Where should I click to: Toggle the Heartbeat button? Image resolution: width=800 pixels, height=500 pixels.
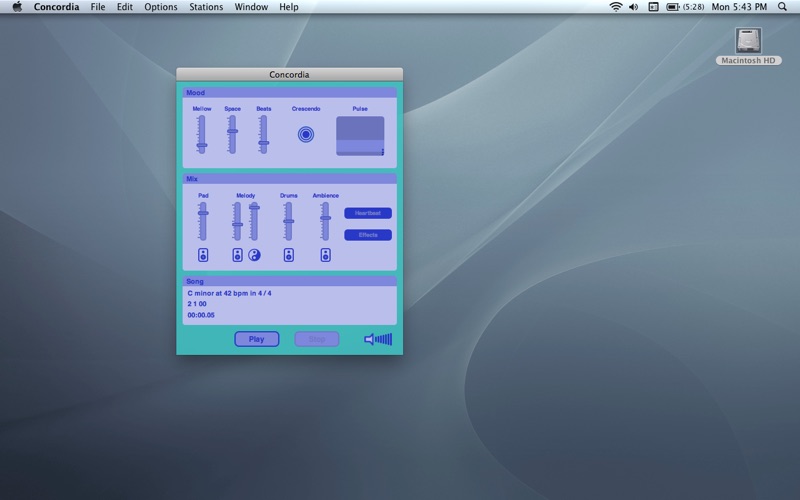click(x=368, y=213)
